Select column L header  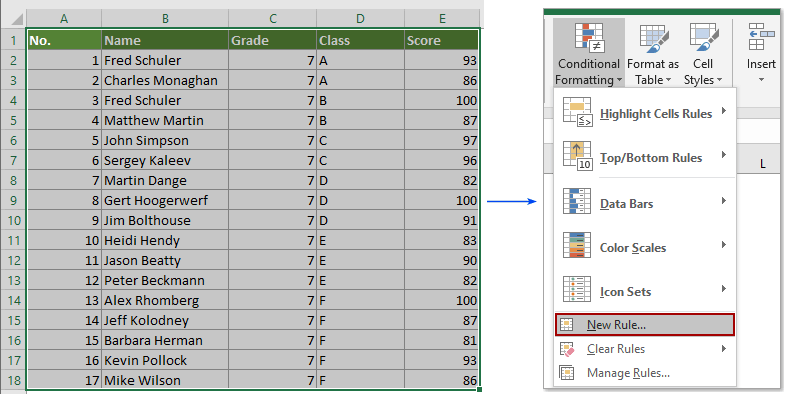click(762, 164)
